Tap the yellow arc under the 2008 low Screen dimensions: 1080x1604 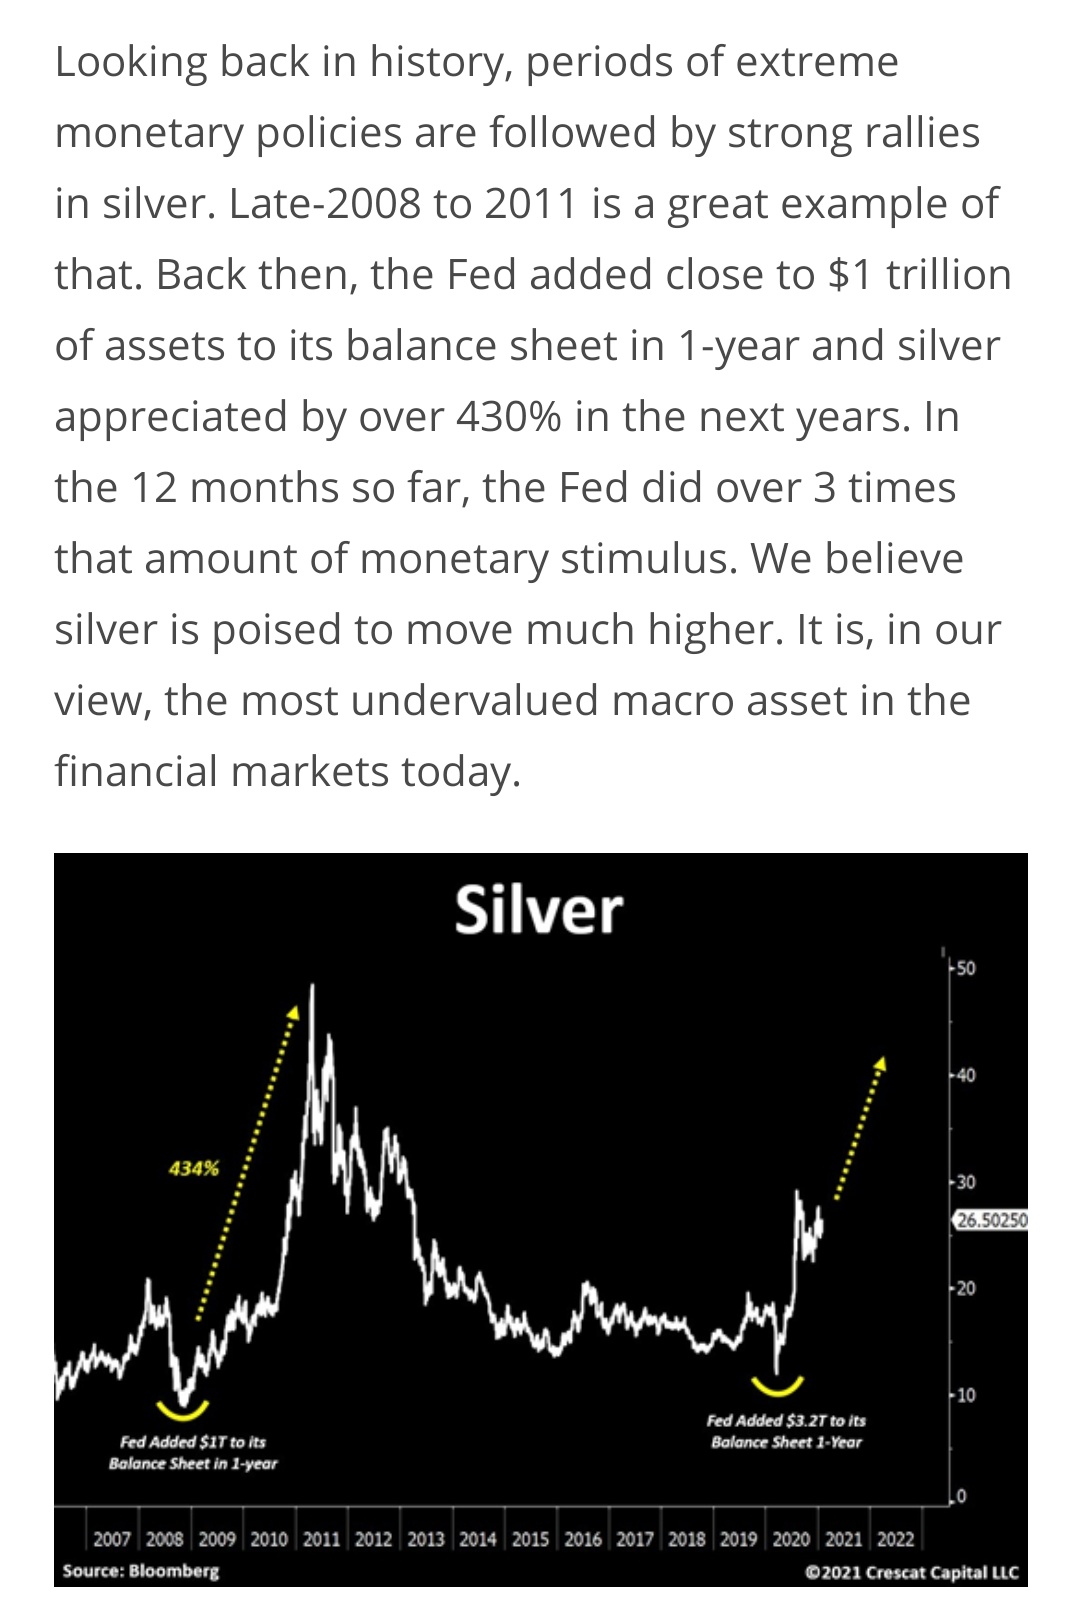click(x=182, y=1410)
